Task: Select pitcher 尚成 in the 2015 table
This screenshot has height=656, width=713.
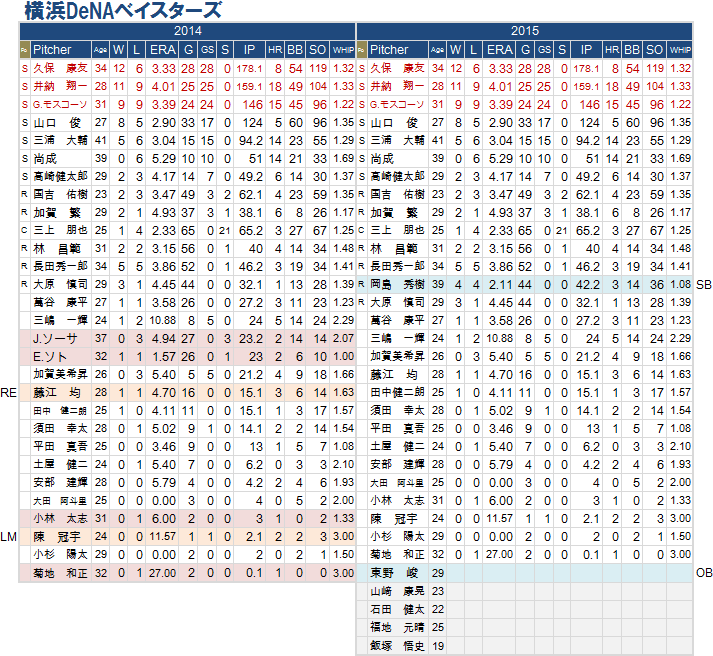Action: click(382, 159)
